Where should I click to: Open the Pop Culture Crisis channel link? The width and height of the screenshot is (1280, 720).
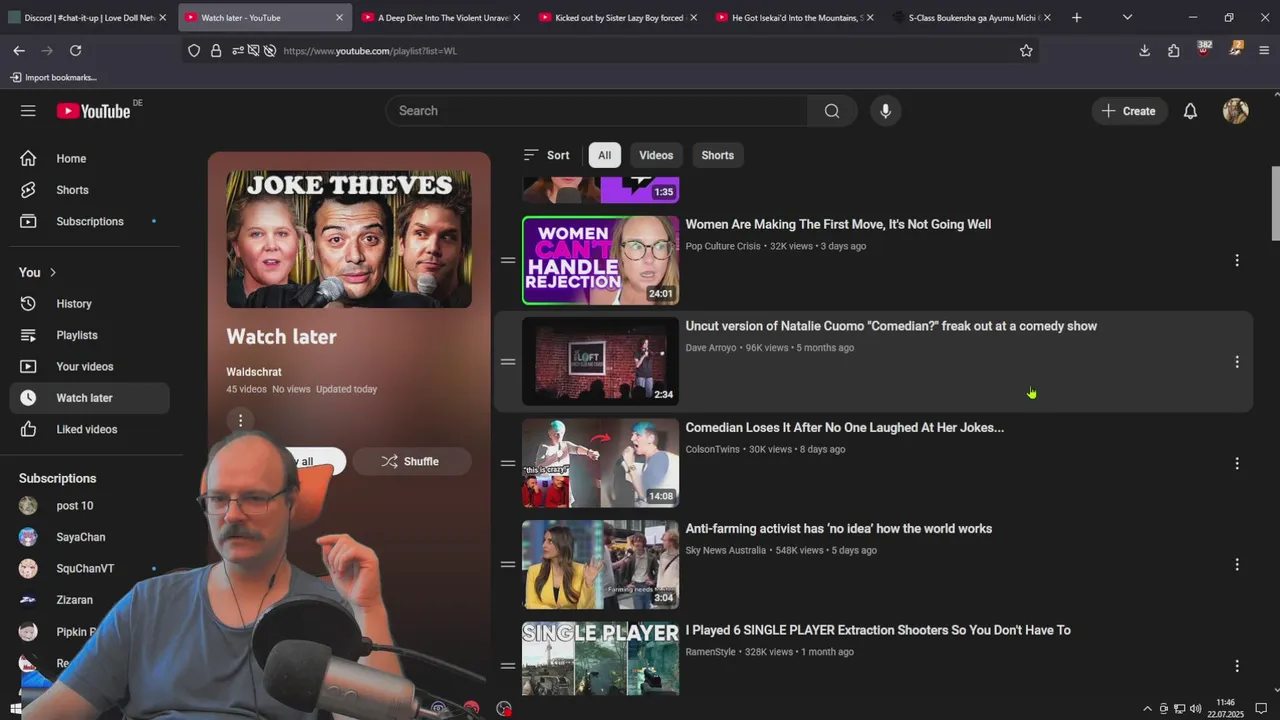click(x=723, y=246)
